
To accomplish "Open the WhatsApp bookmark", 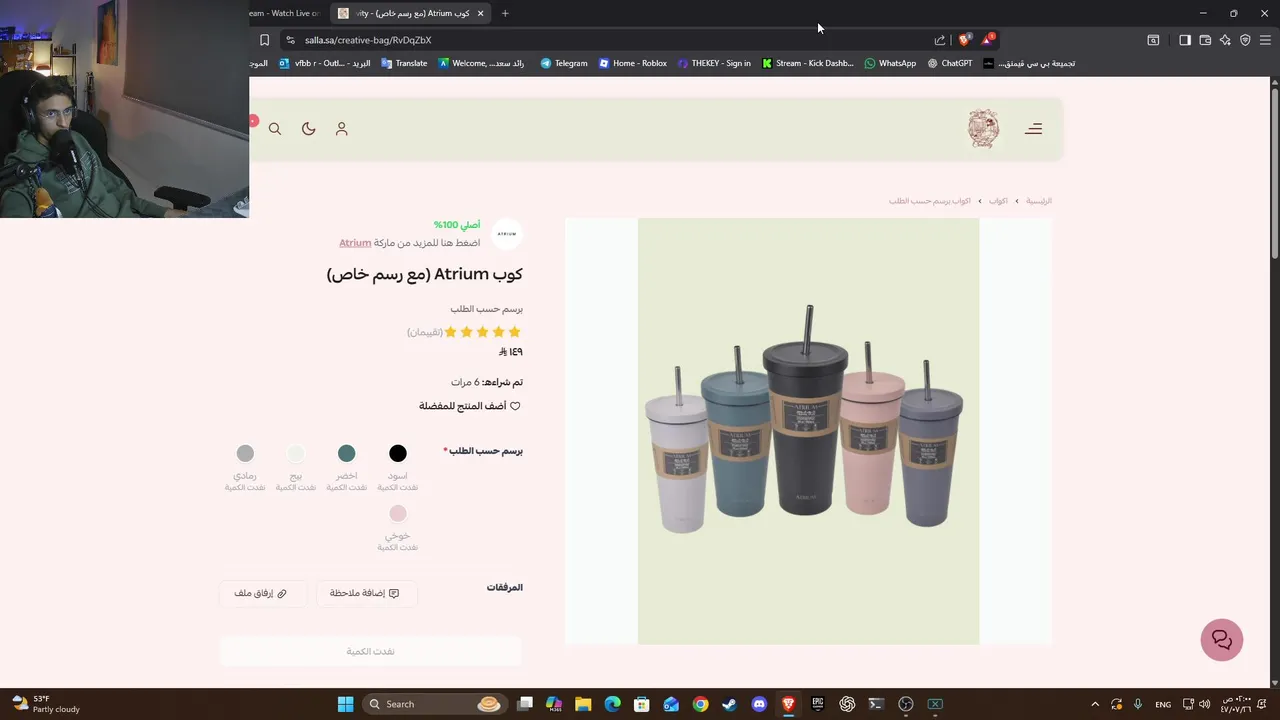I will coord(890,63).
